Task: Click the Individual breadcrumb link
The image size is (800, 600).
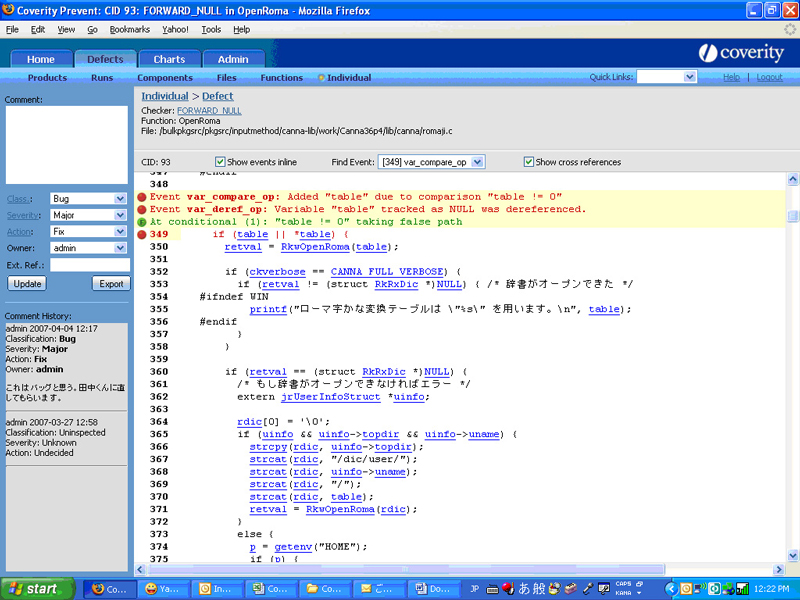Action: click(x=165, y=96)
